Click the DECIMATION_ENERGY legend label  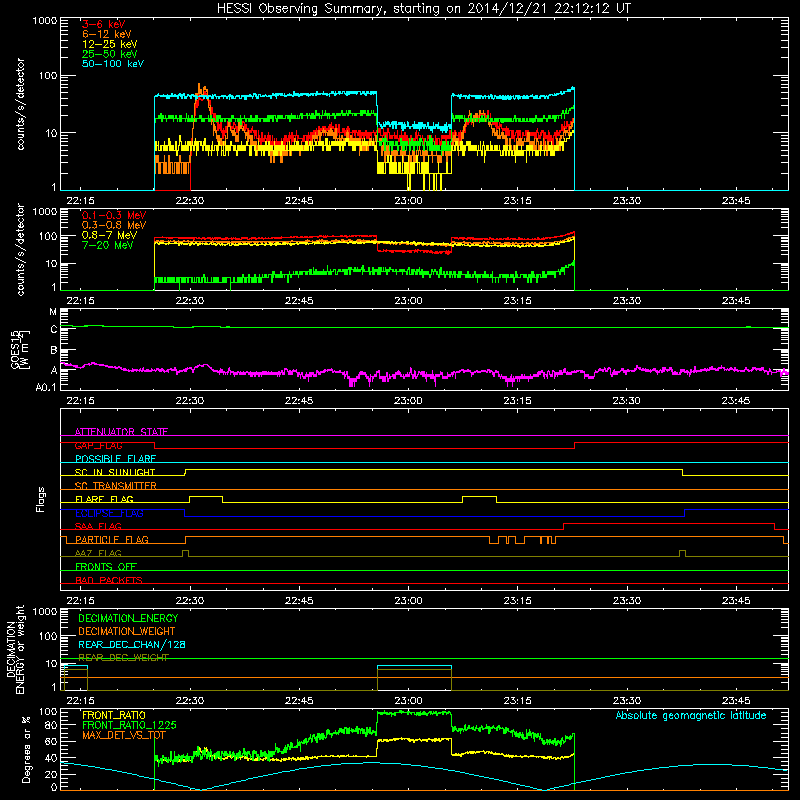(x=128, y=618)
